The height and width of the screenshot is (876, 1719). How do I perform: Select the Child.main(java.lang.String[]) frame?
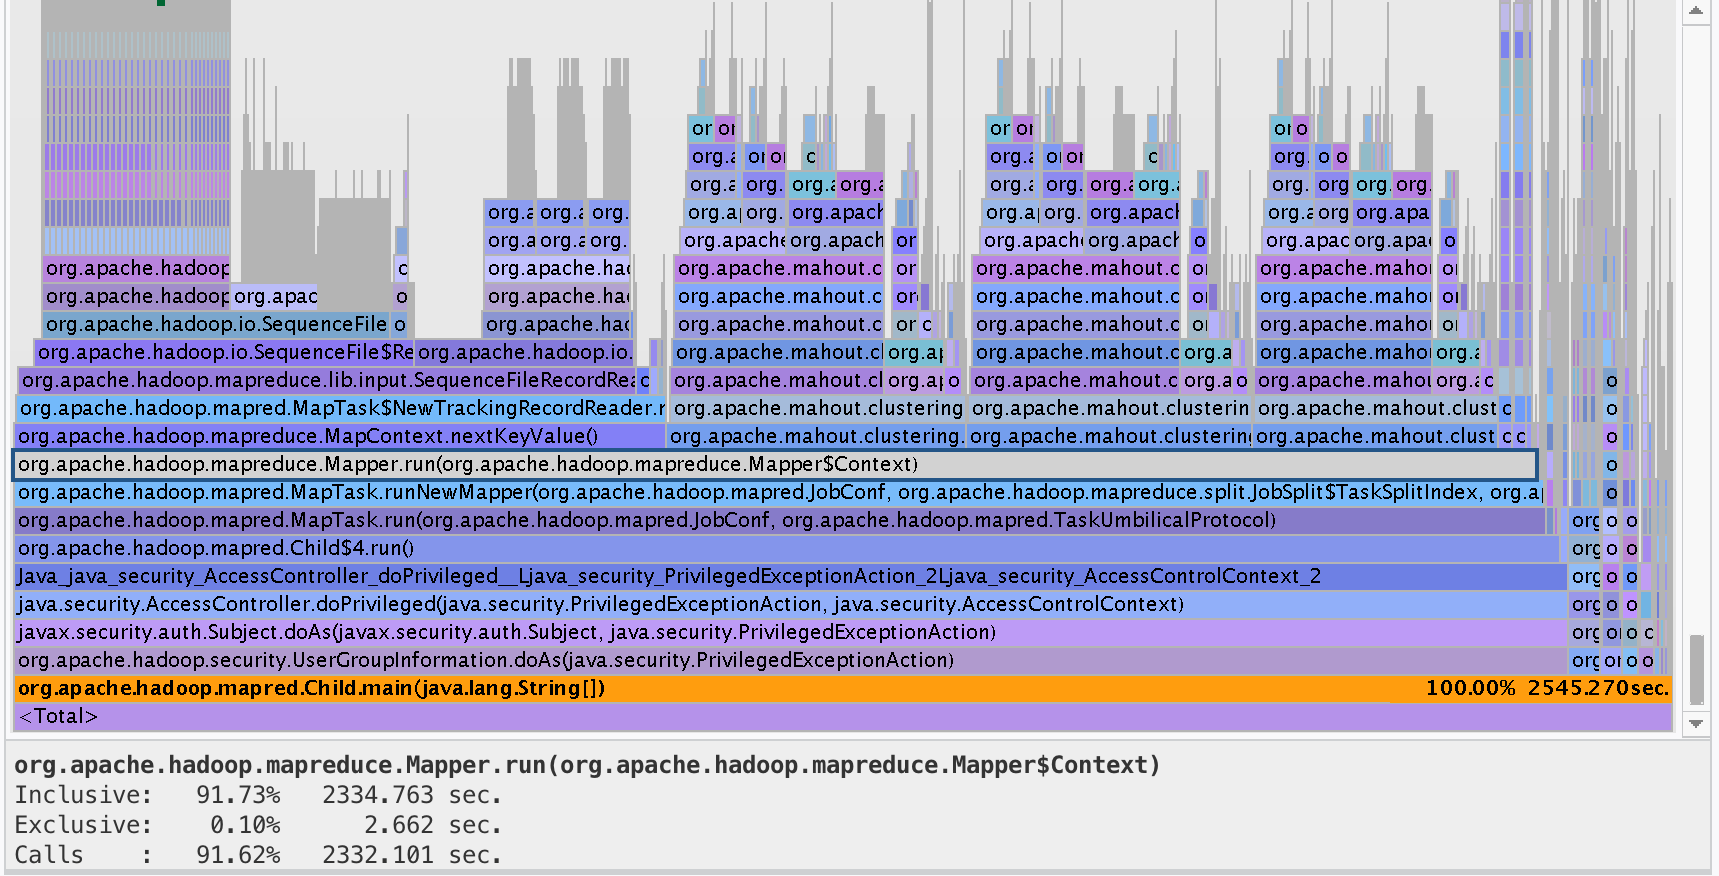click(x=843, y=688)
